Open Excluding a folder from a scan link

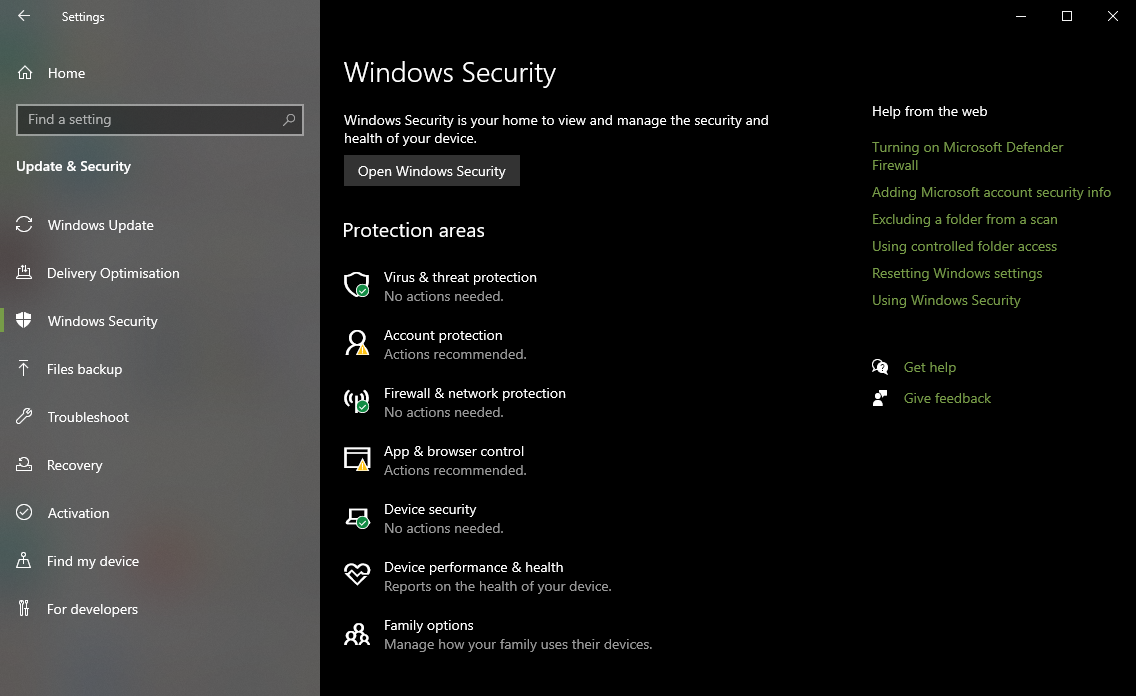point(964,219)
